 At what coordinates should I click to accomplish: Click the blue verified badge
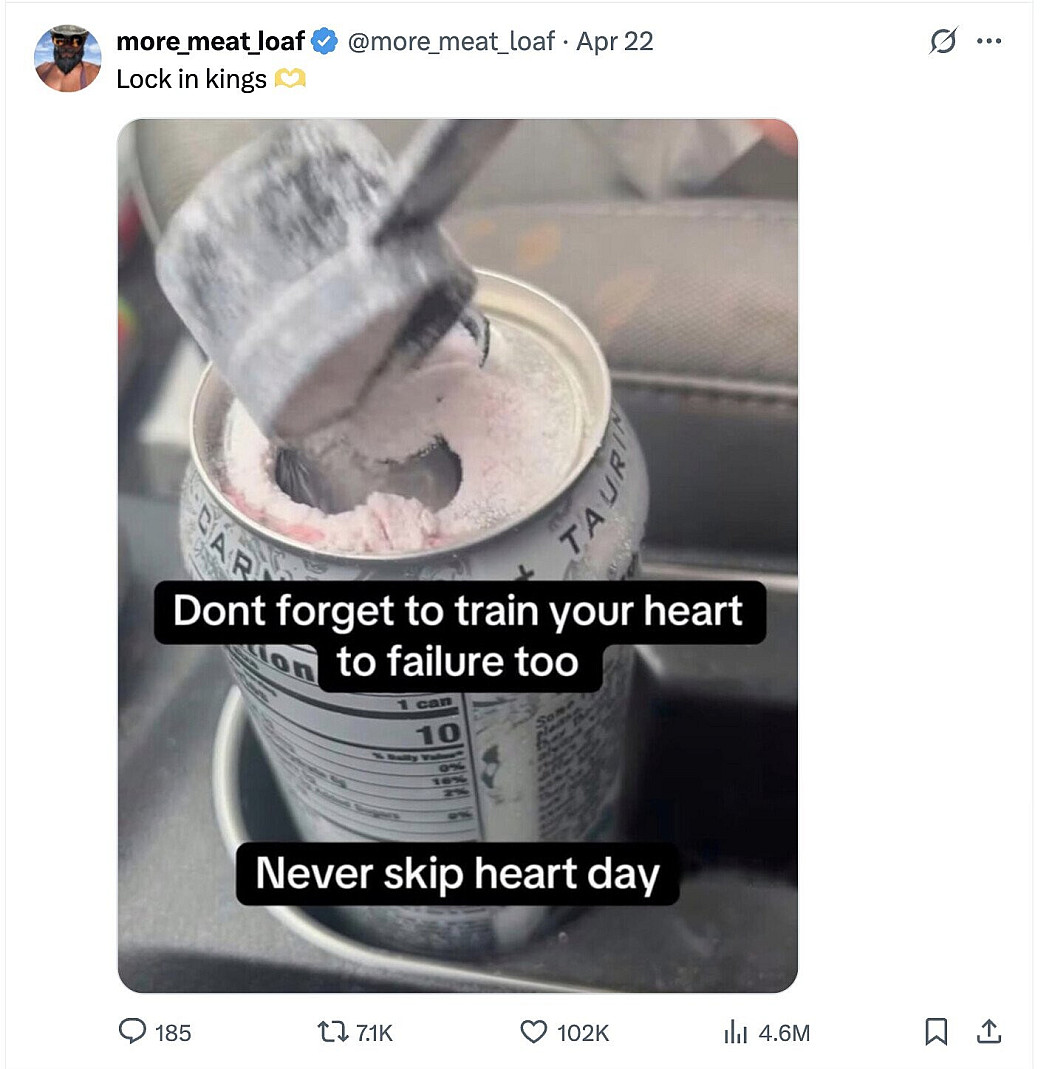[324, 42]
